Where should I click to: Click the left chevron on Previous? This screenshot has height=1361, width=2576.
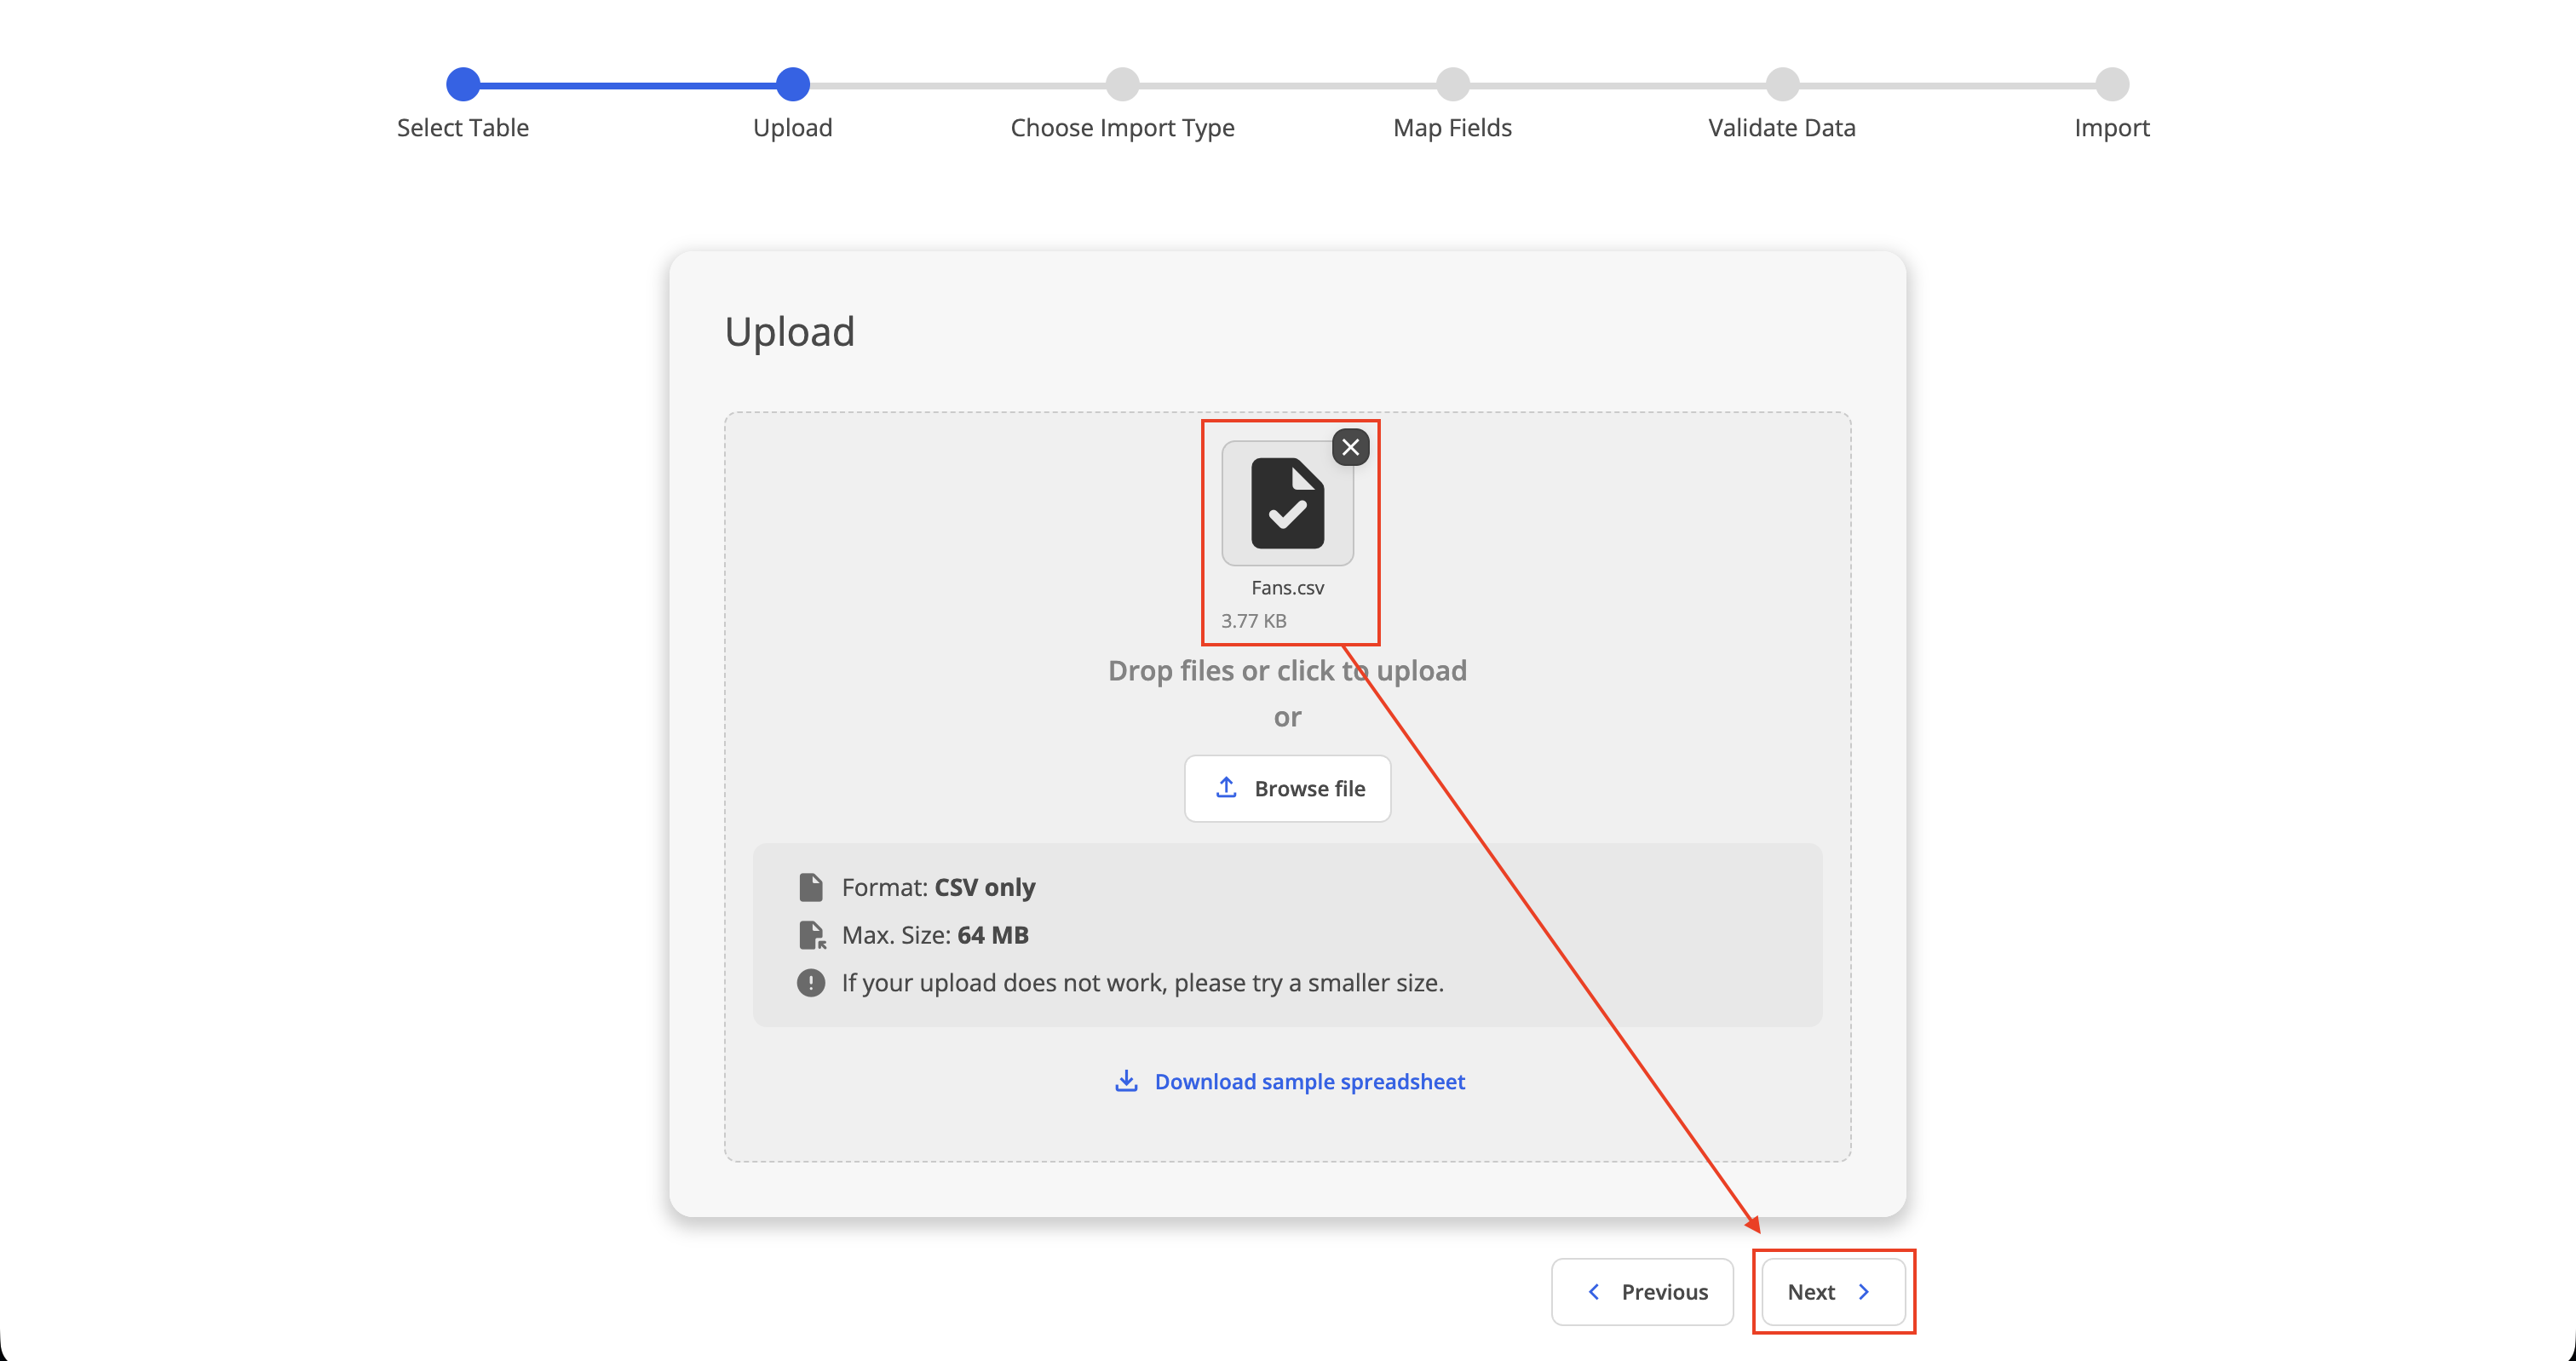[x=1594, y=1291]
